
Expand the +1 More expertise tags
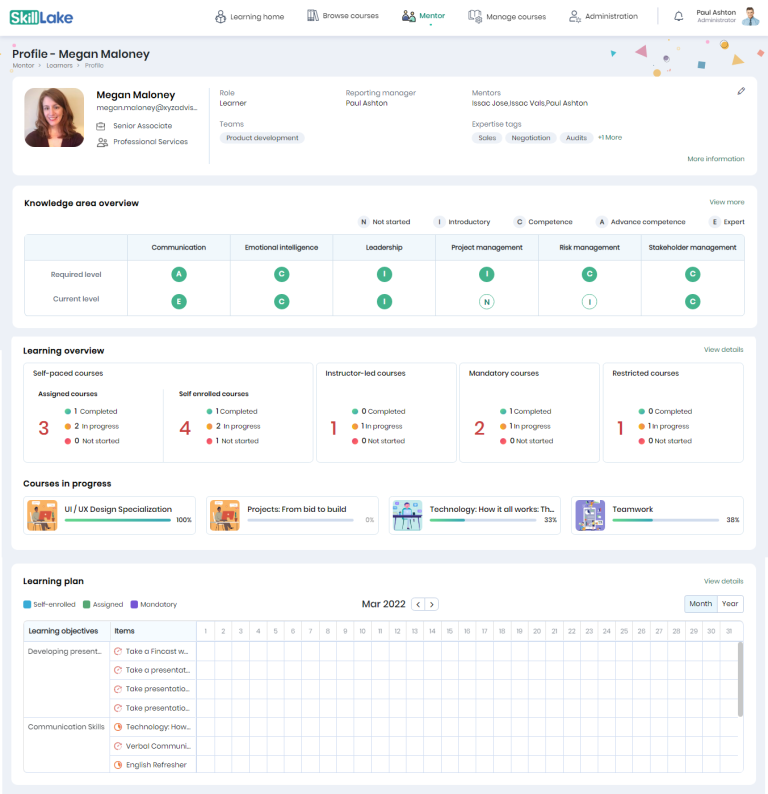coord(610,138)
